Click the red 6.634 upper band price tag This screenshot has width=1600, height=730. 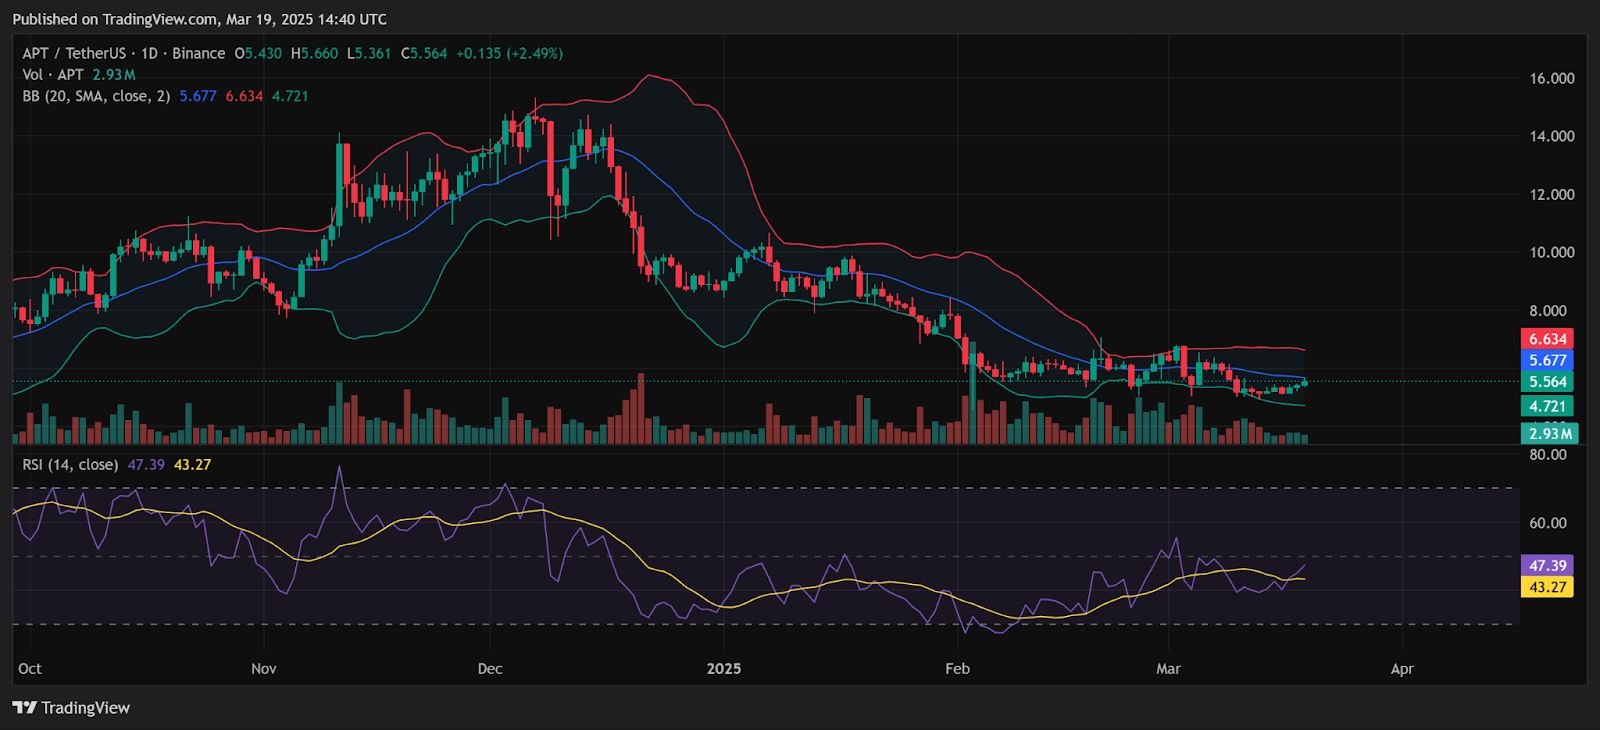1547,339
